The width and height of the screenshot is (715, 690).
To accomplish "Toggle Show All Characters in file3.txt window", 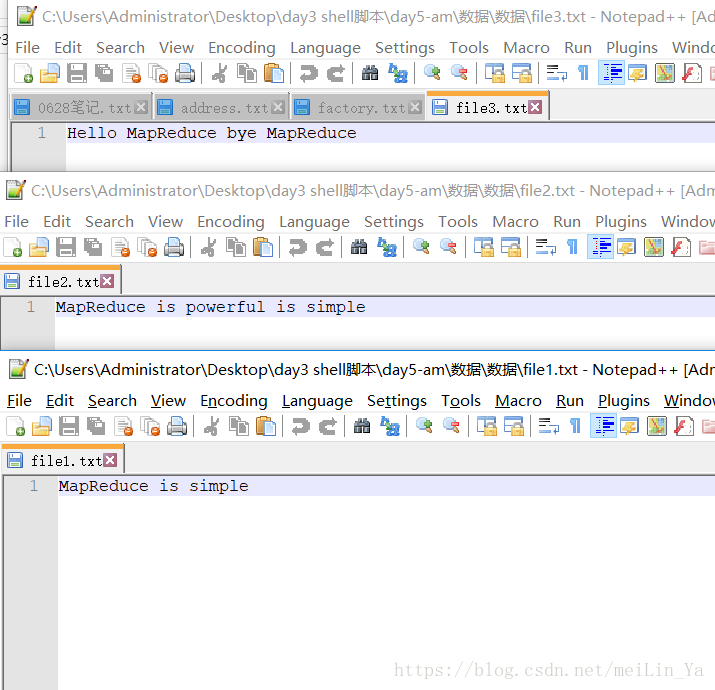I will [583, 73].
